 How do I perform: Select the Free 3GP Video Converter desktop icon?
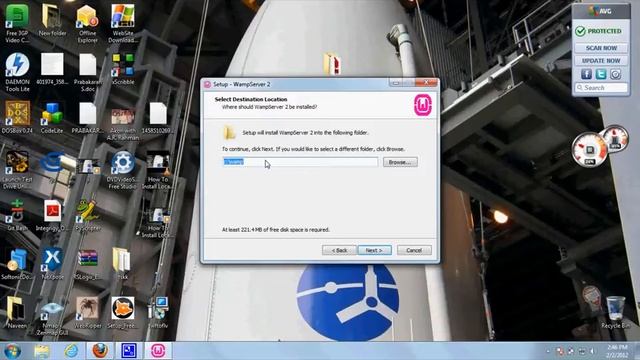(x=17, y=24)
